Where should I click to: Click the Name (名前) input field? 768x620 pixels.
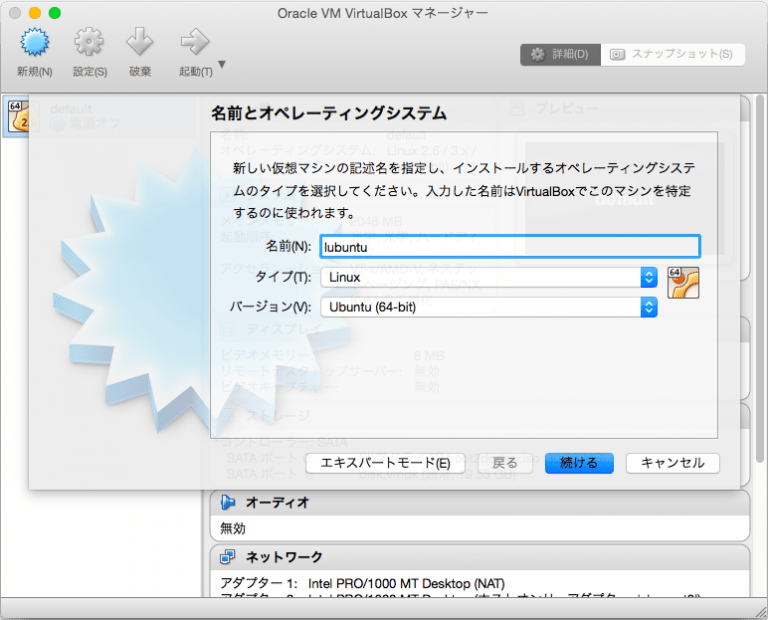[x=510, y=247]
